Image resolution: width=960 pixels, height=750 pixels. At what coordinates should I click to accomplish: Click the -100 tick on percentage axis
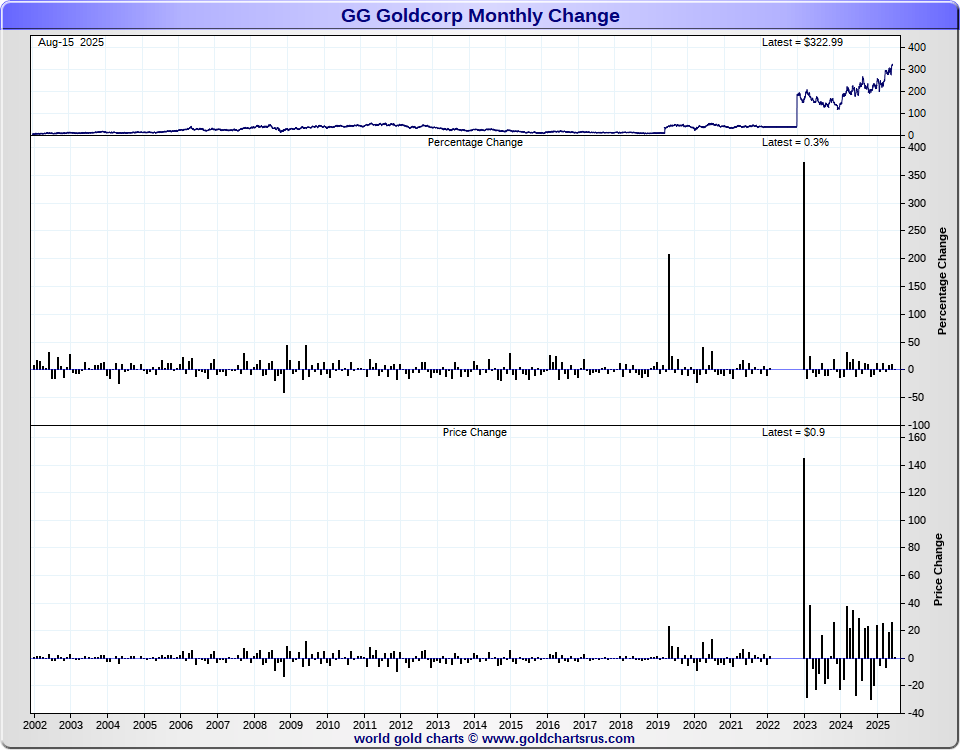click(917, 425)
